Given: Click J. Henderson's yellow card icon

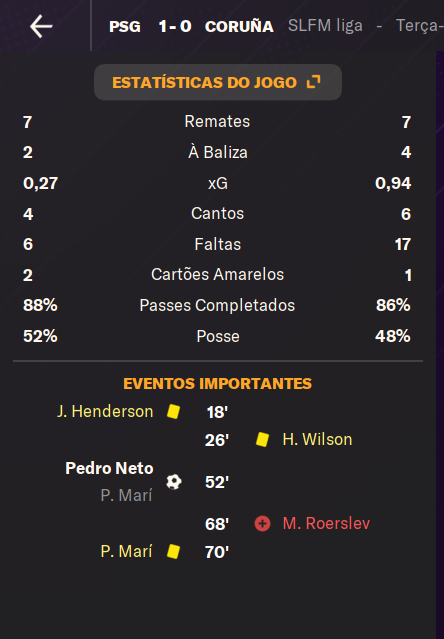Looking at the screenshot, I should (174, 411).
